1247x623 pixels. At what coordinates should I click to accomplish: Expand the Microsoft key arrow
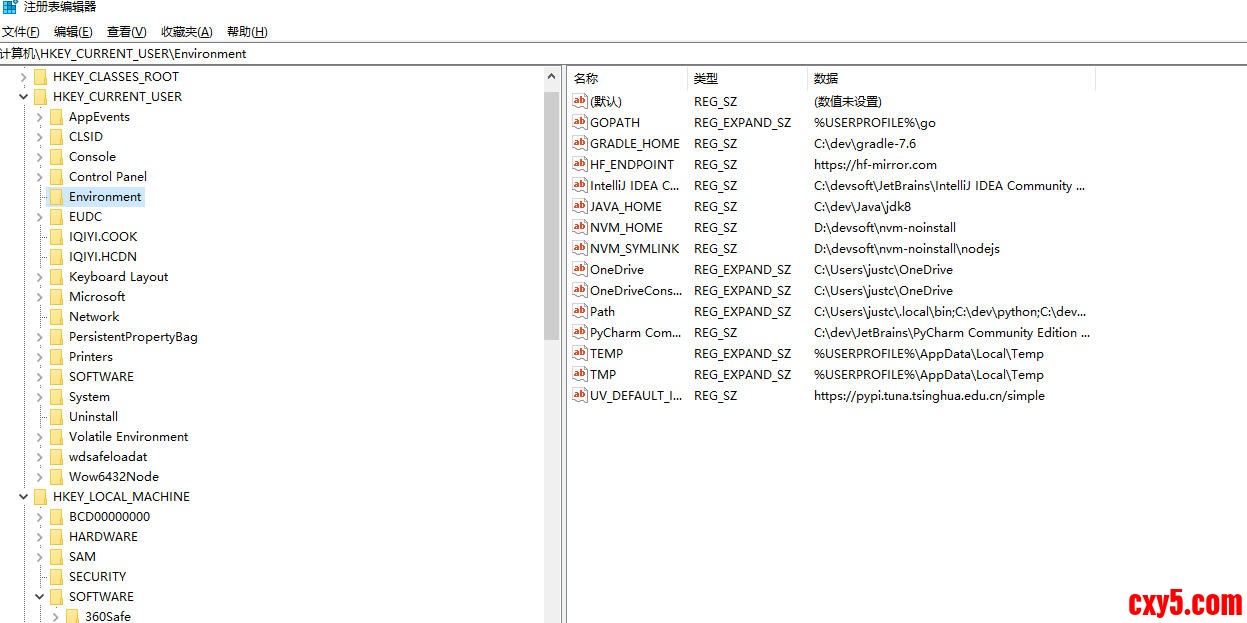pos(40,297)
